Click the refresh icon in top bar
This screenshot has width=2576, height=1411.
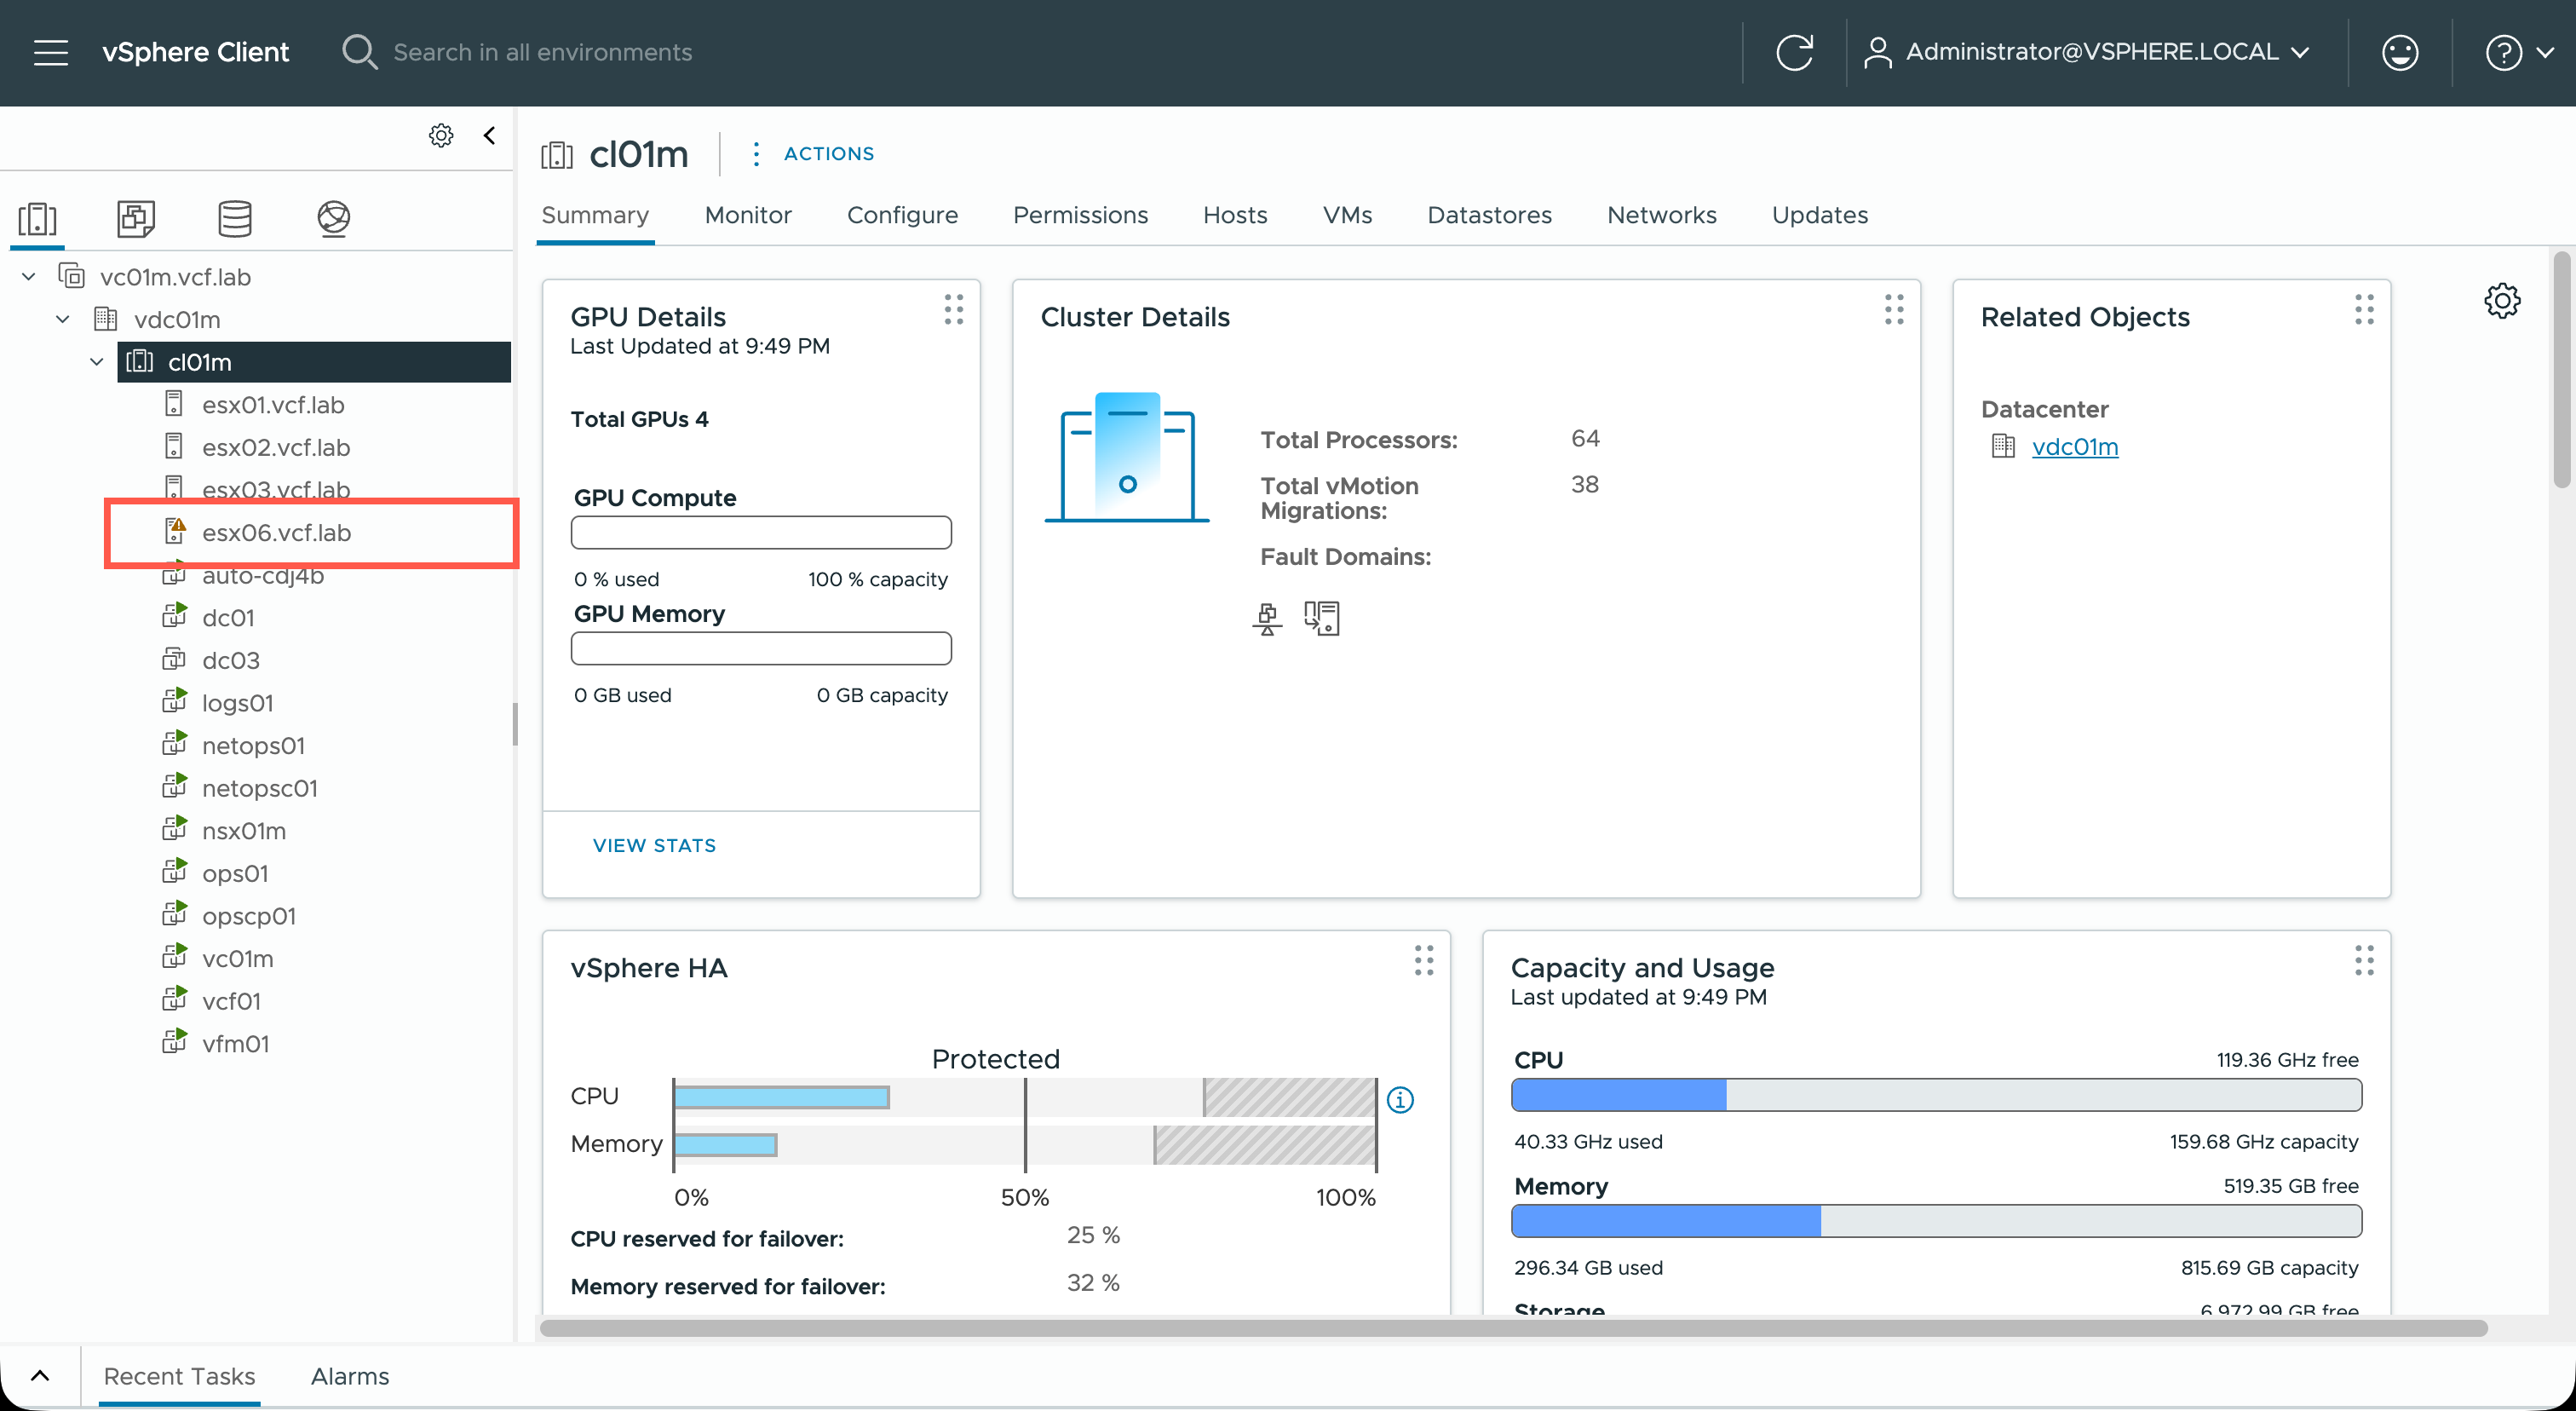pyautogui.click(x=1794, y=52)
